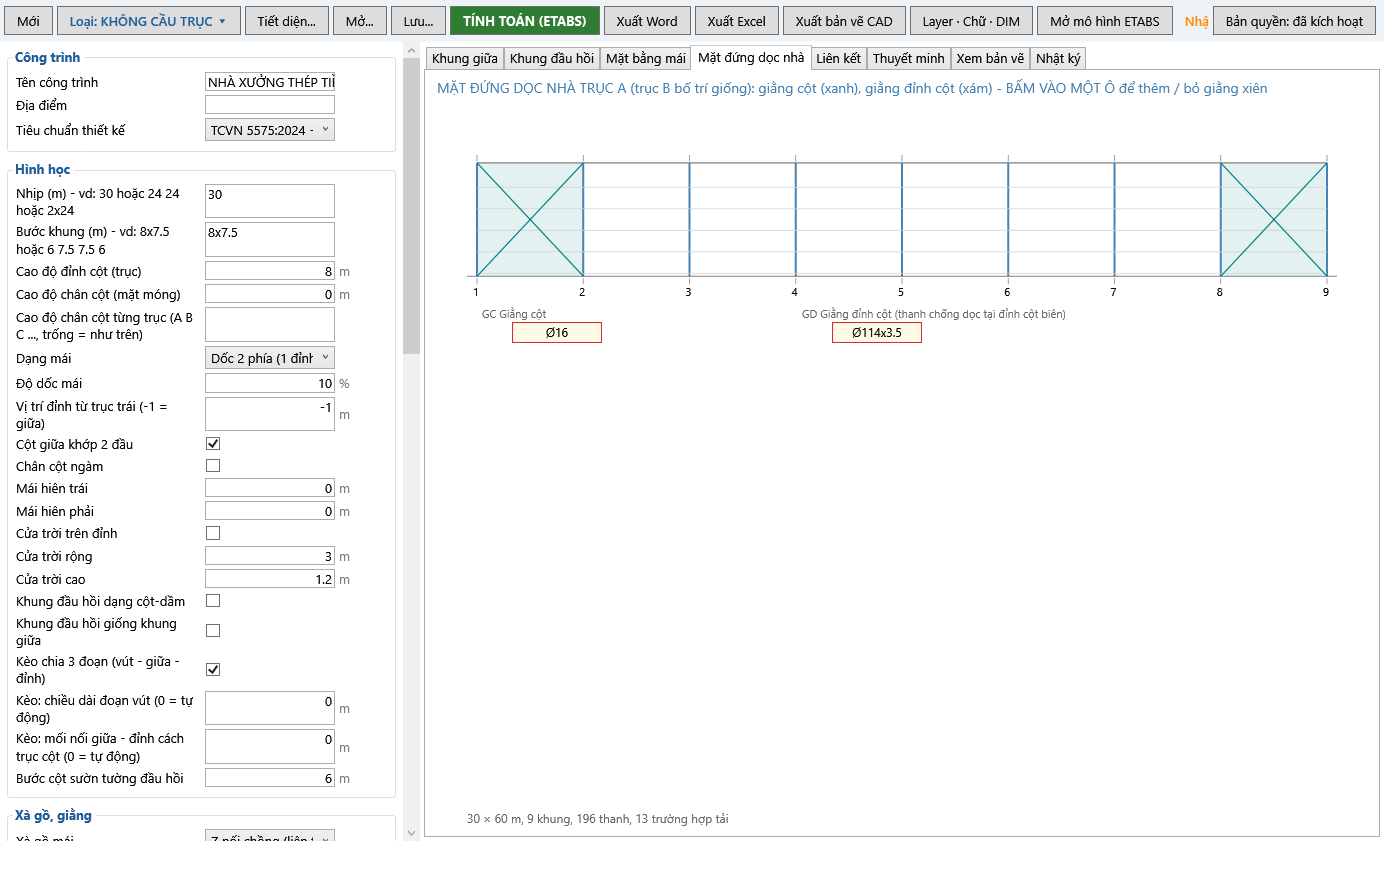
Task: Open the Loại: KHÔNG CẦU TRỤC dropdown
Action: pos(148,21)
